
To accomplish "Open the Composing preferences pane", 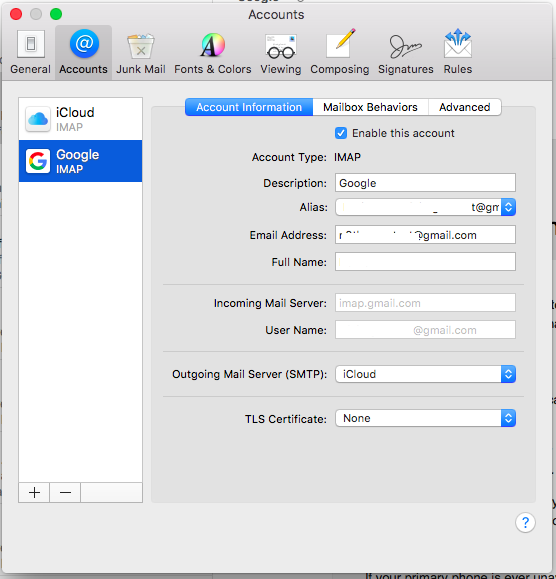I will pos(340,53).
